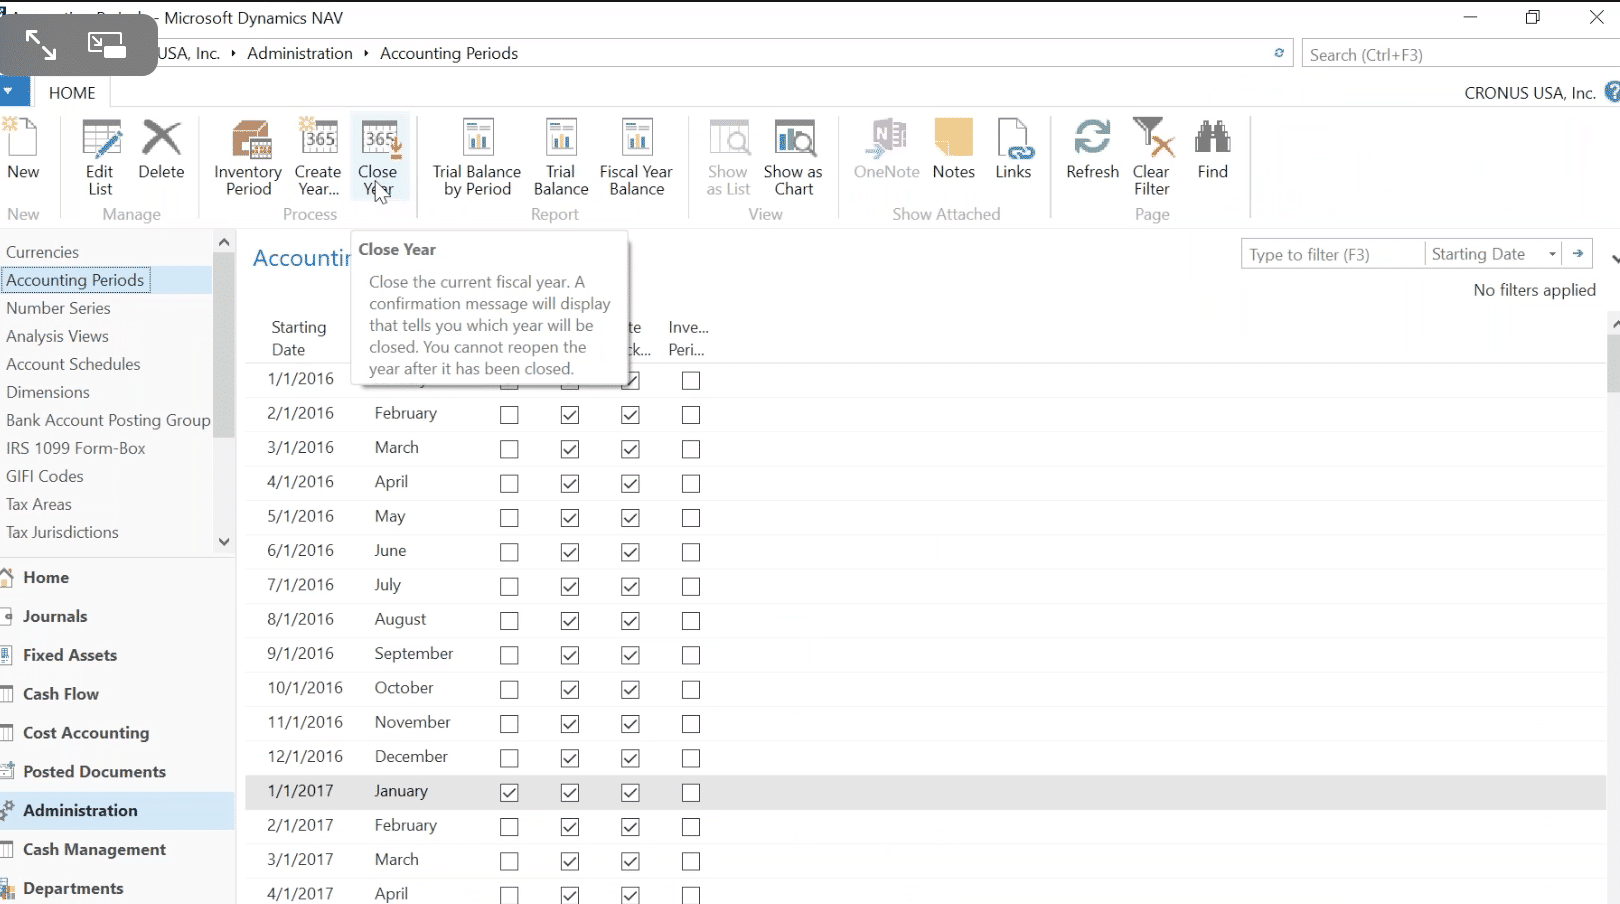Expand Administration breadcrumb arrow

pyautogui.click(x=366, y=53)
